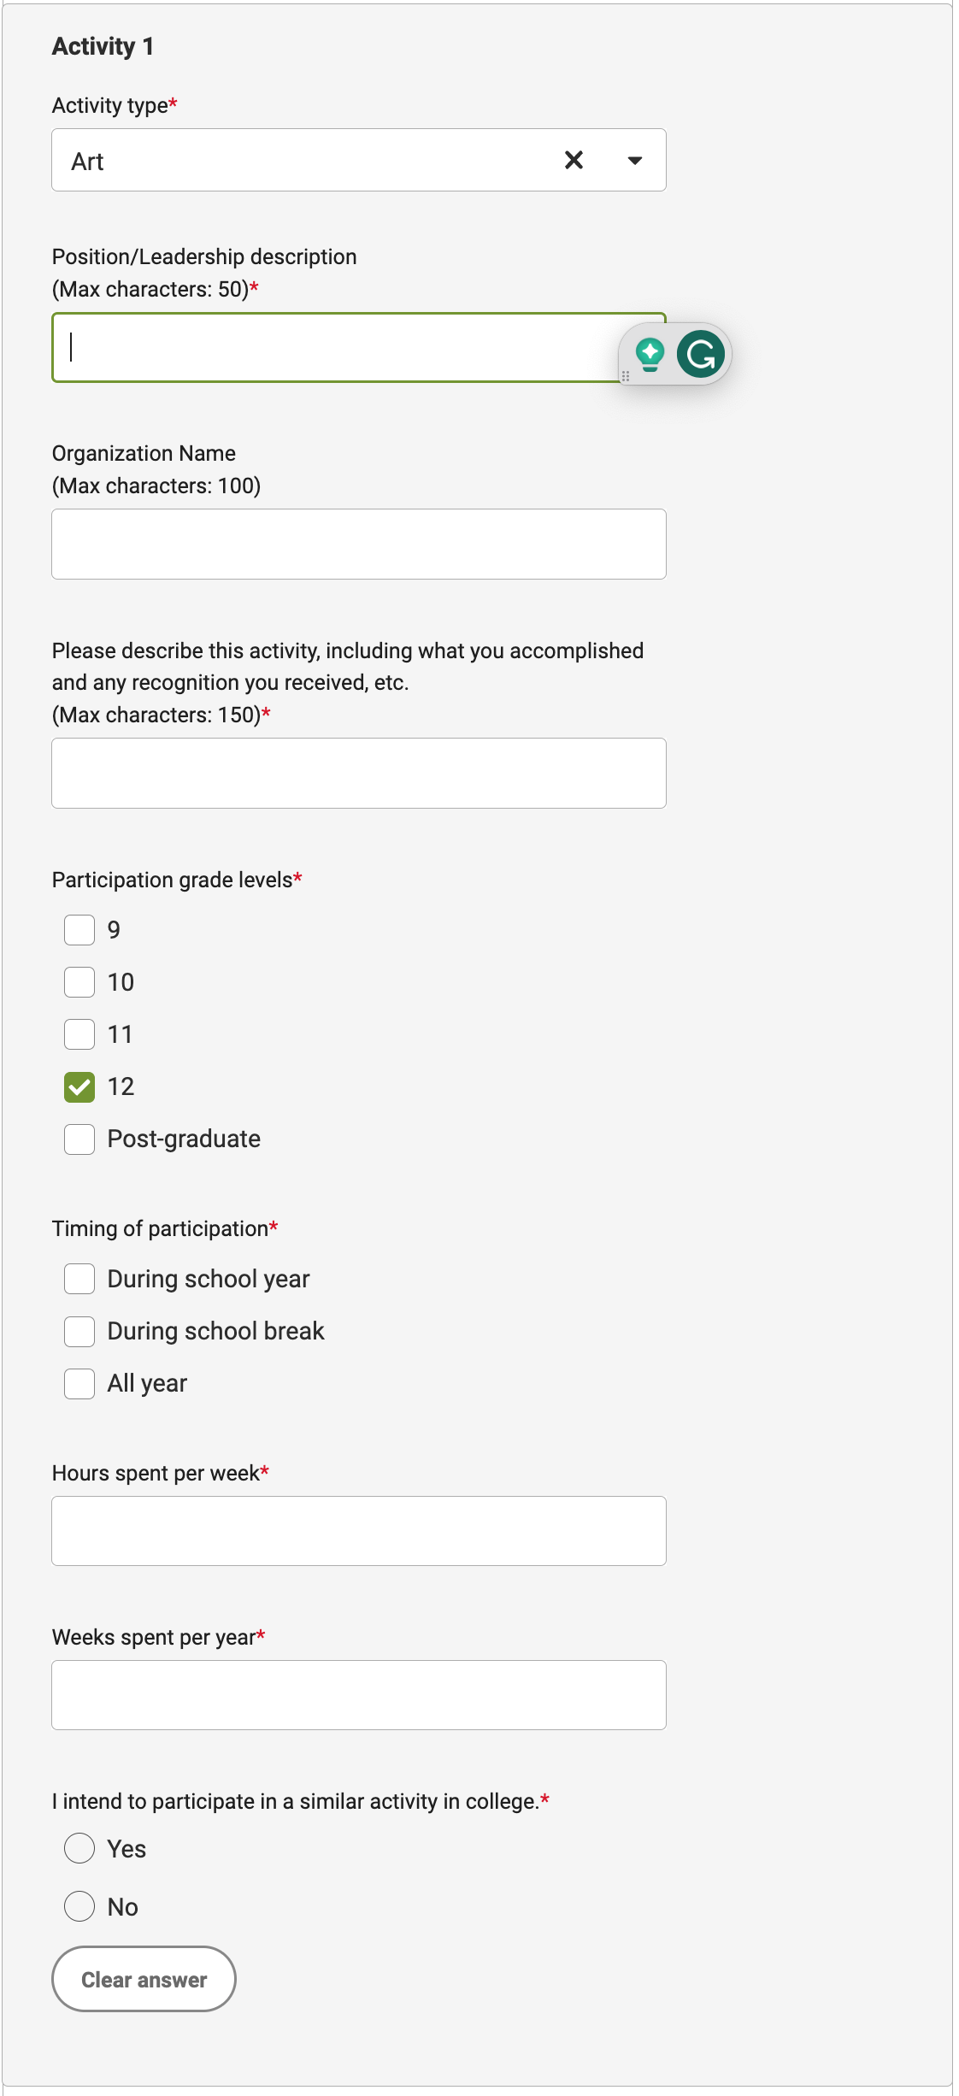Choose Yes for similar activity in college
959x2096 pixels.
79,1848
